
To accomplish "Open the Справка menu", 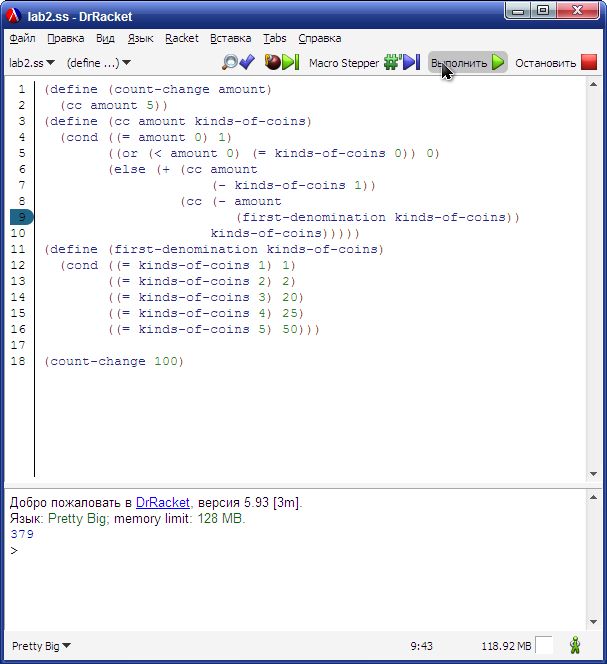I will tap(319, 38).
